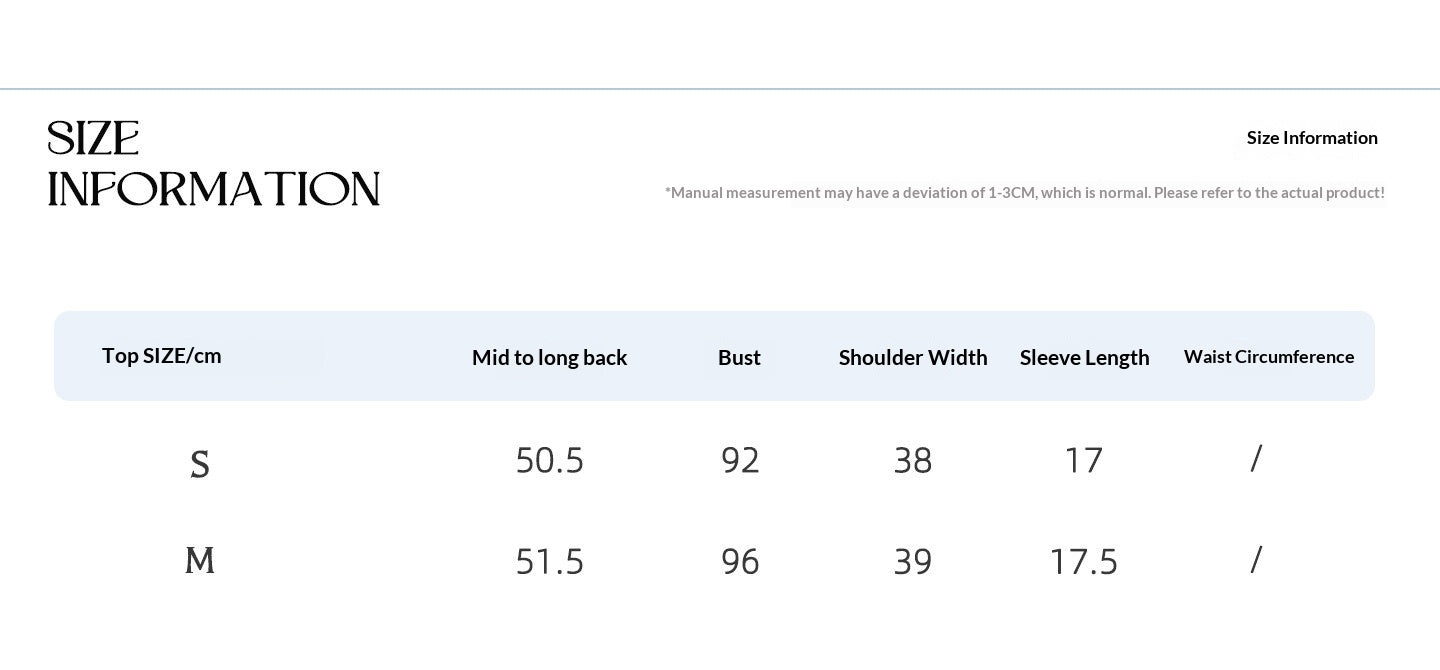This screenshot has height=670, width=1440.
Task: Click the 51.5 value for size M
Action: tap(550, 561)
